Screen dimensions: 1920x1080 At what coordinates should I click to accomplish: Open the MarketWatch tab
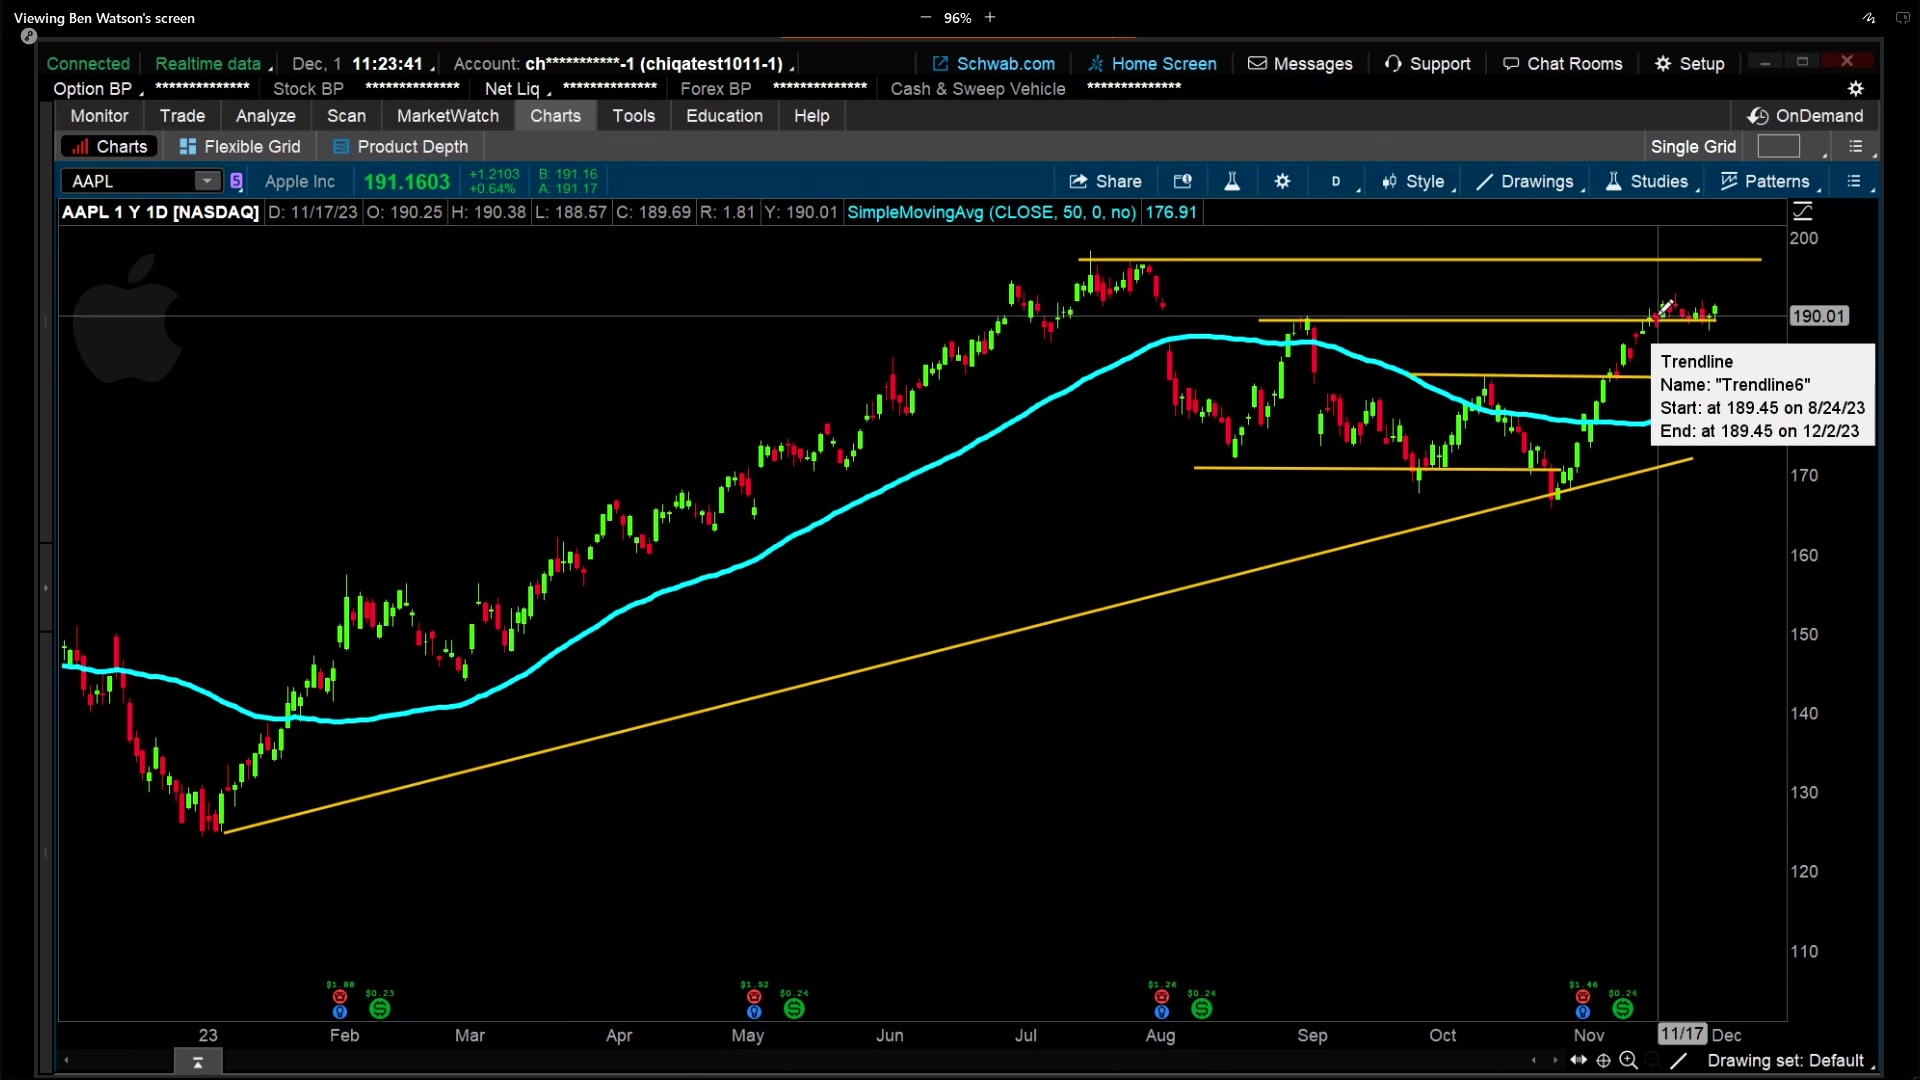447,116
